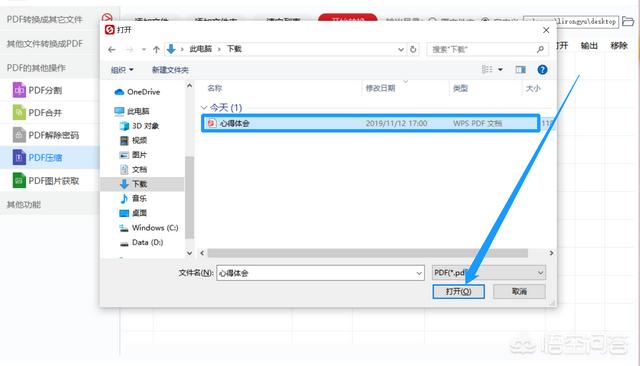Click 此电脑 in the address path
Screen dimensions: 640x366
click(200, 49)
